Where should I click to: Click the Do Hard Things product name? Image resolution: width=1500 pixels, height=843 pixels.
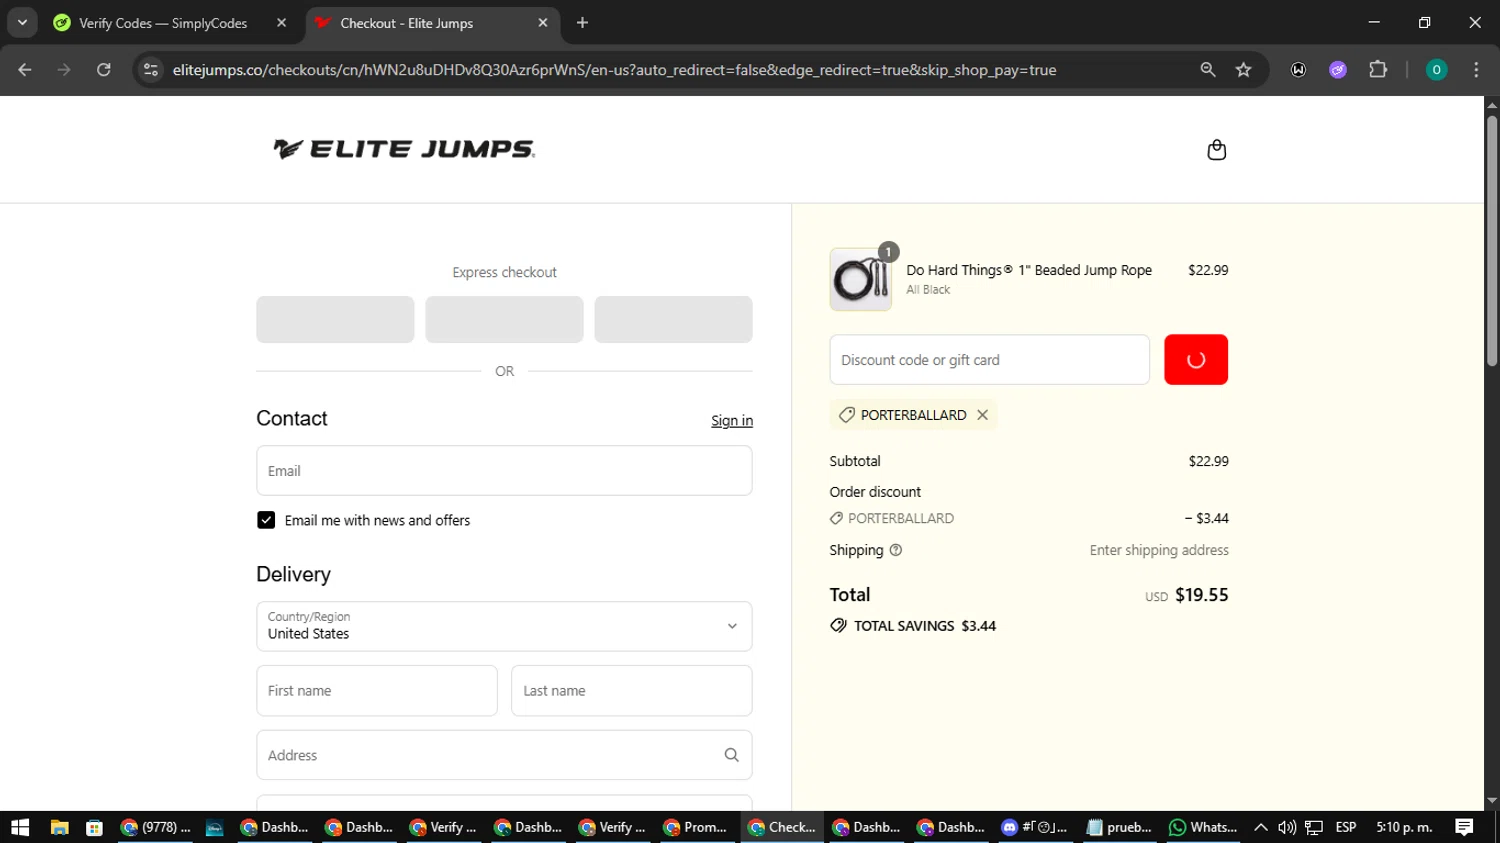[x=1029, y=270]
